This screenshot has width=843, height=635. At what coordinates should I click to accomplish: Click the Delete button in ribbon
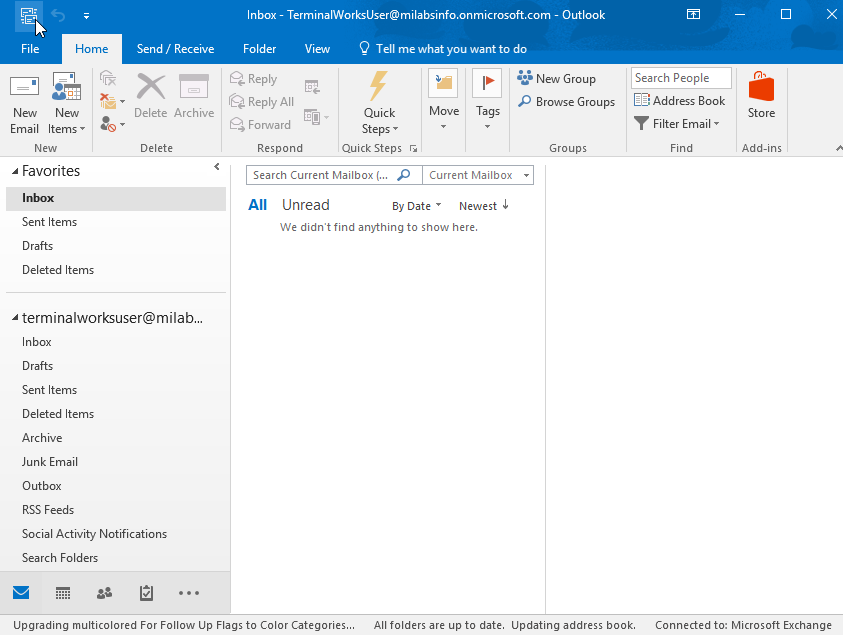coord(151,96)
